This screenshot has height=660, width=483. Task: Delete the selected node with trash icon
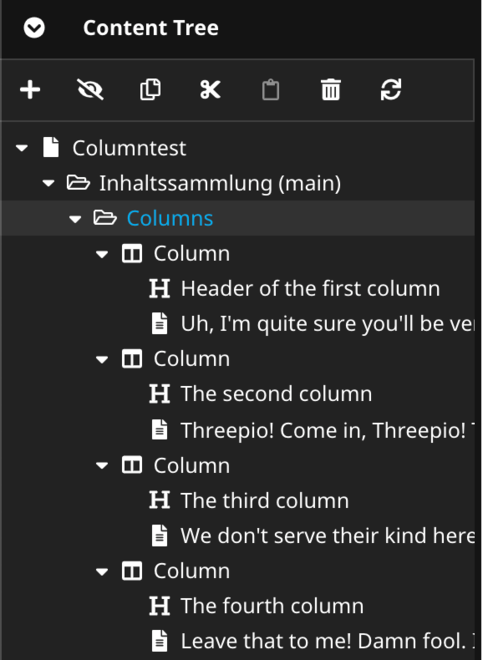click(x=331, y=90)
